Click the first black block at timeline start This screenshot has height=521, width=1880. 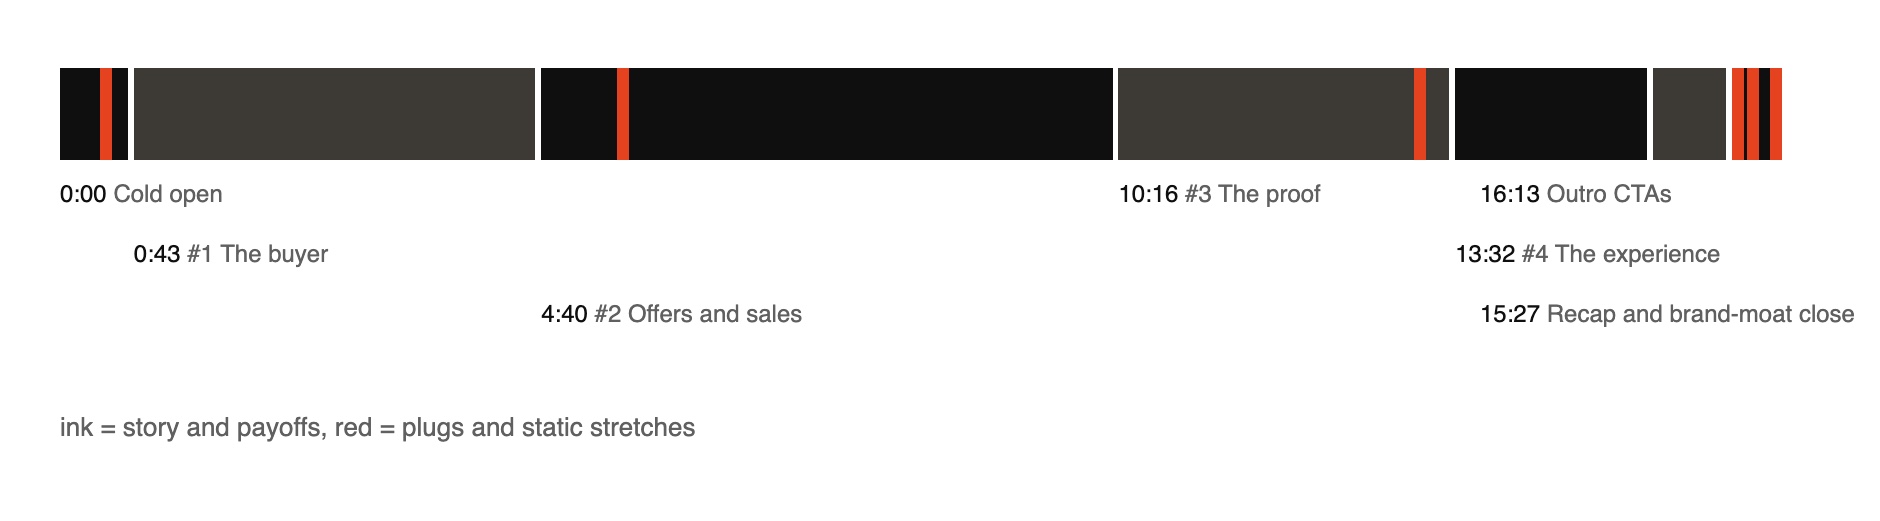point(80,114)
